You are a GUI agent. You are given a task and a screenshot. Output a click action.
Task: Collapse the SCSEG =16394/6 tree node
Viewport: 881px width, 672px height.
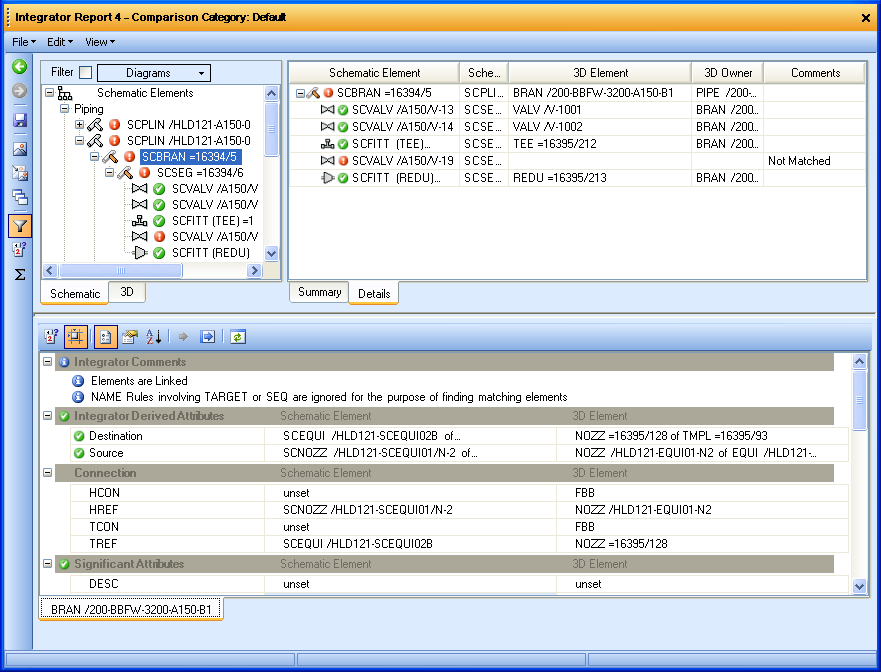point(110,172)
